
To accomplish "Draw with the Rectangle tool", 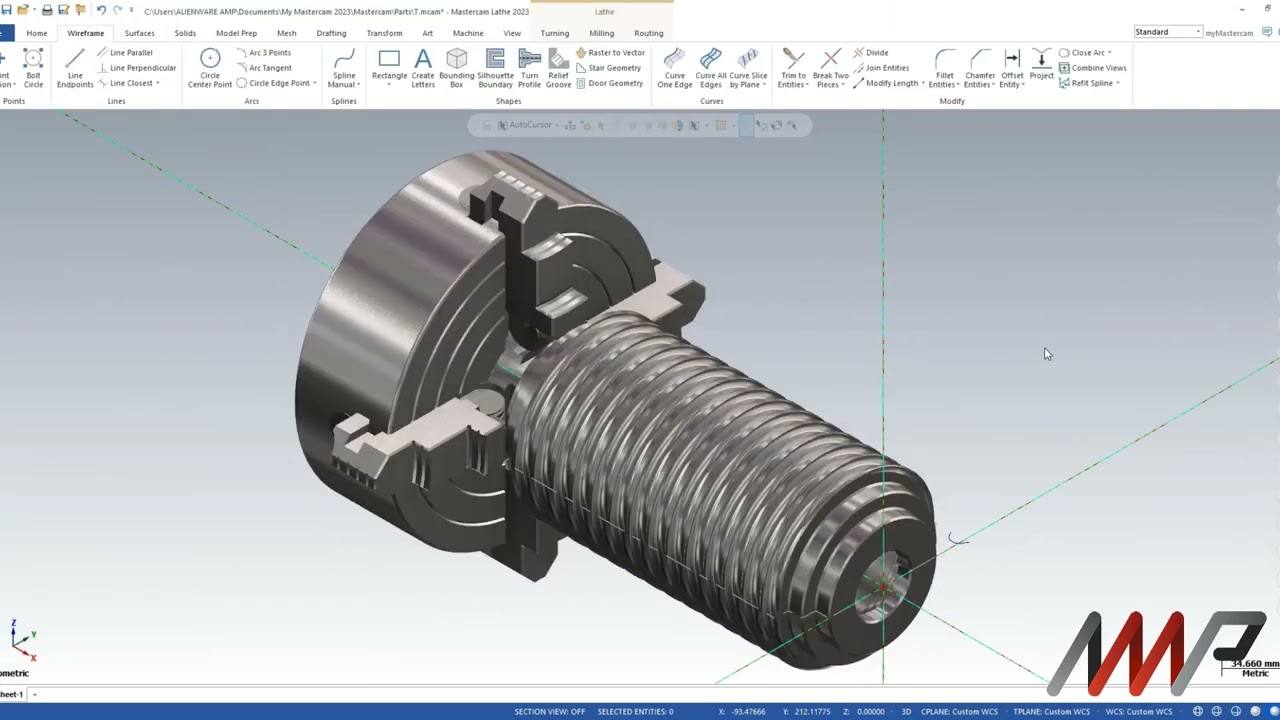I will [389, 66].
